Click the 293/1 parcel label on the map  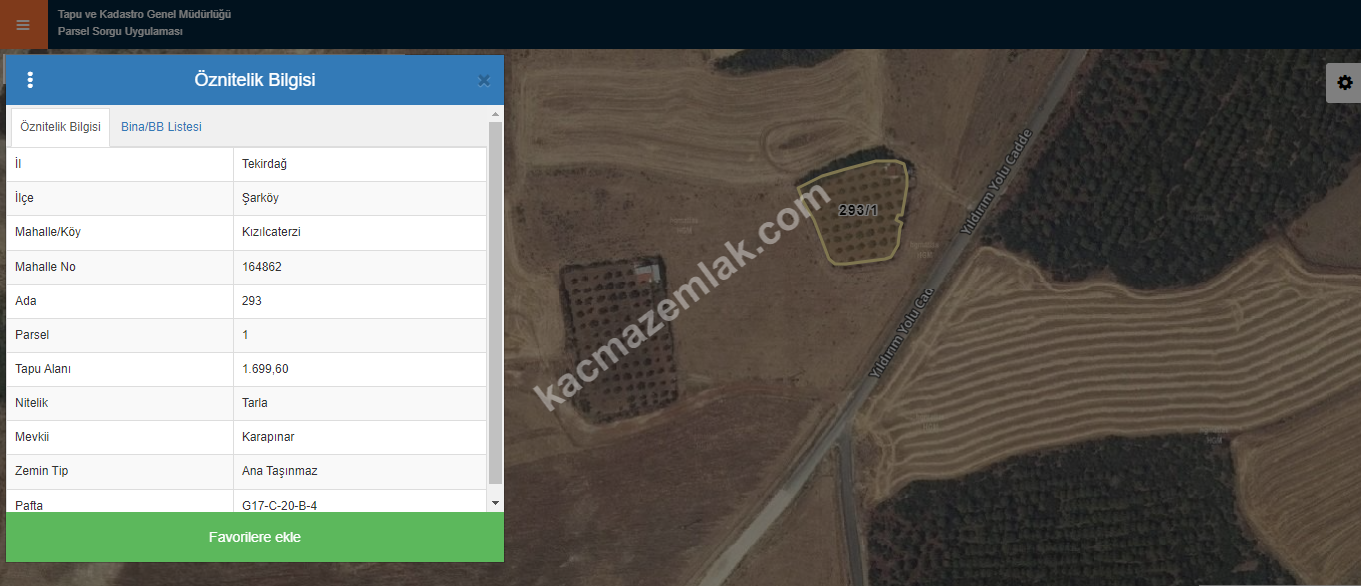coord(858,210)
